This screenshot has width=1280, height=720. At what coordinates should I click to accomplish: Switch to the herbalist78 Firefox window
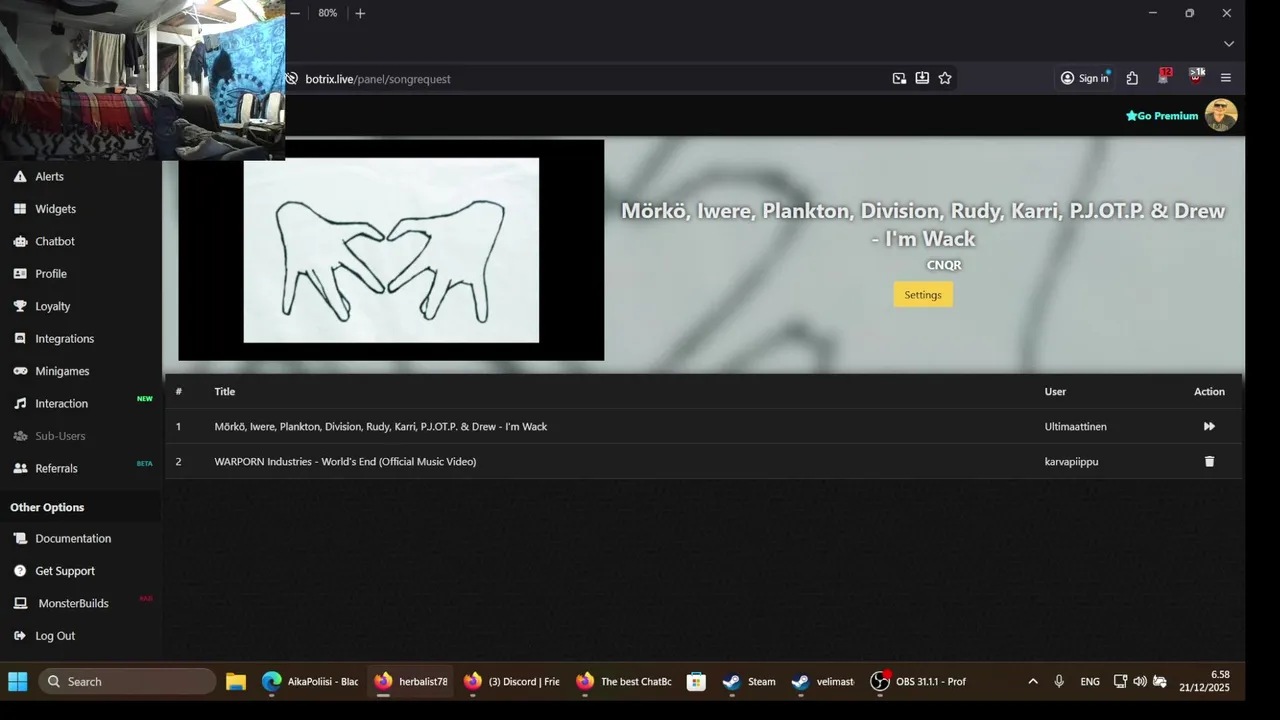(x=411, y=682)
